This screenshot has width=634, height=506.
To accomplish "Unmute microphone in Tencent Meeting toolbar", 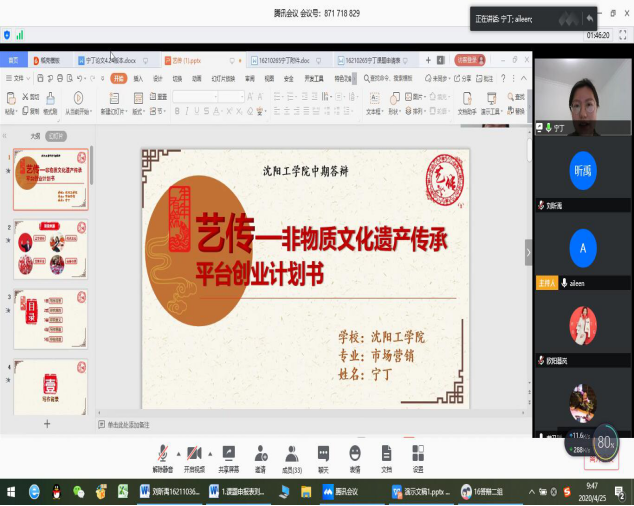I will click(x=162, y=455).
